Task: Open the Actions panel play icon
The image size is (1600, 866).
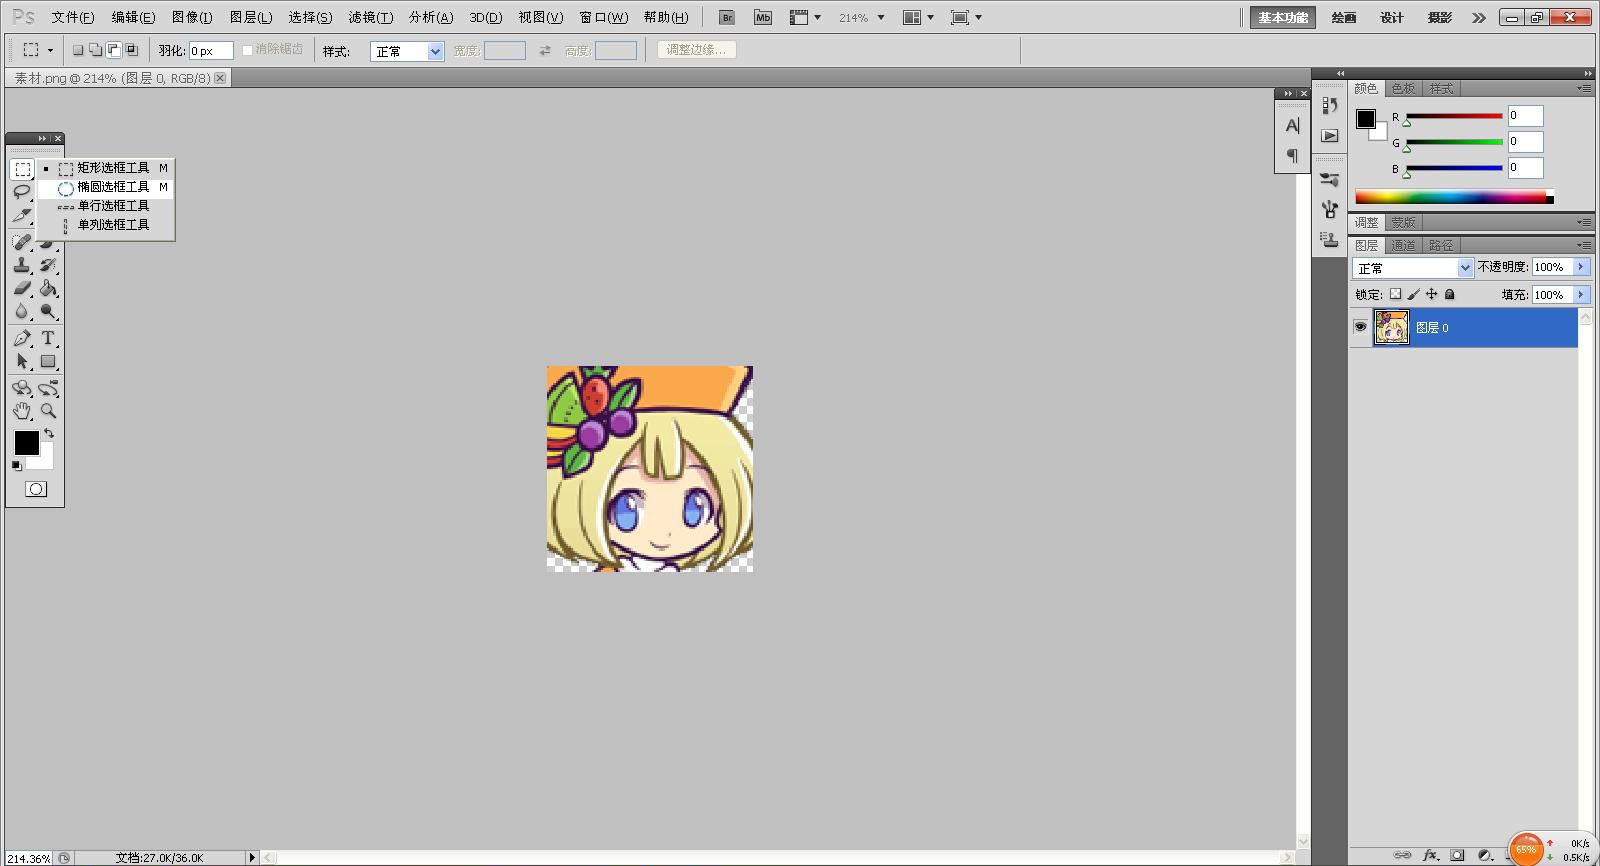Action: 1330,135
